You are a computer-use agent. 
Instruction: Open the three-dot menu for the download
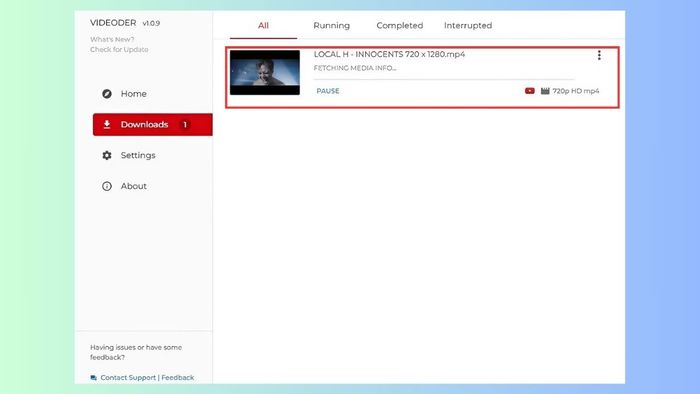point(599,55)
